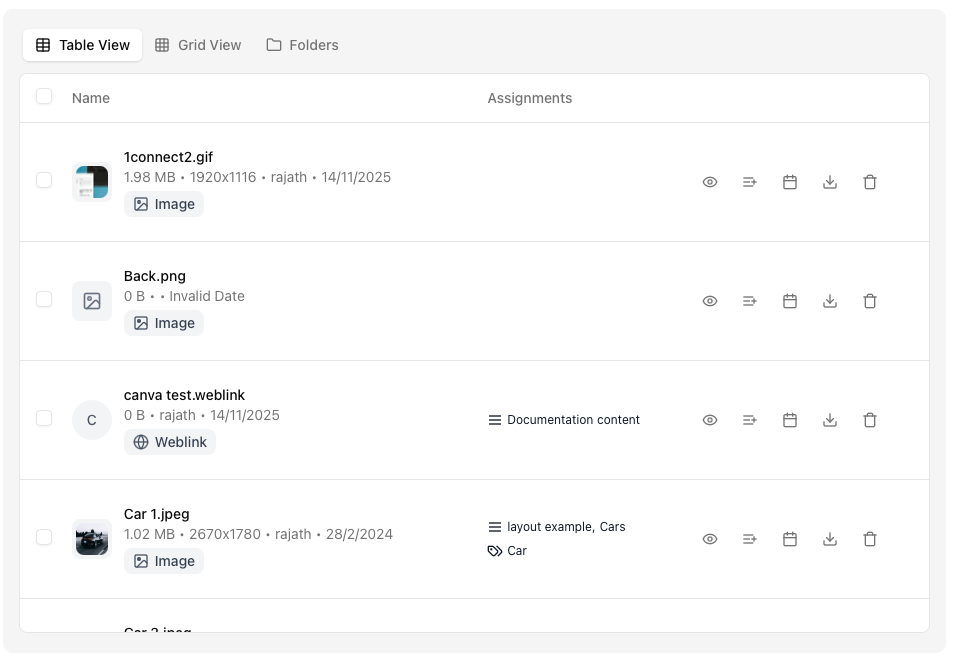Switch to the Grid View tab
This screenshot has height=663, width=954.
198,45
